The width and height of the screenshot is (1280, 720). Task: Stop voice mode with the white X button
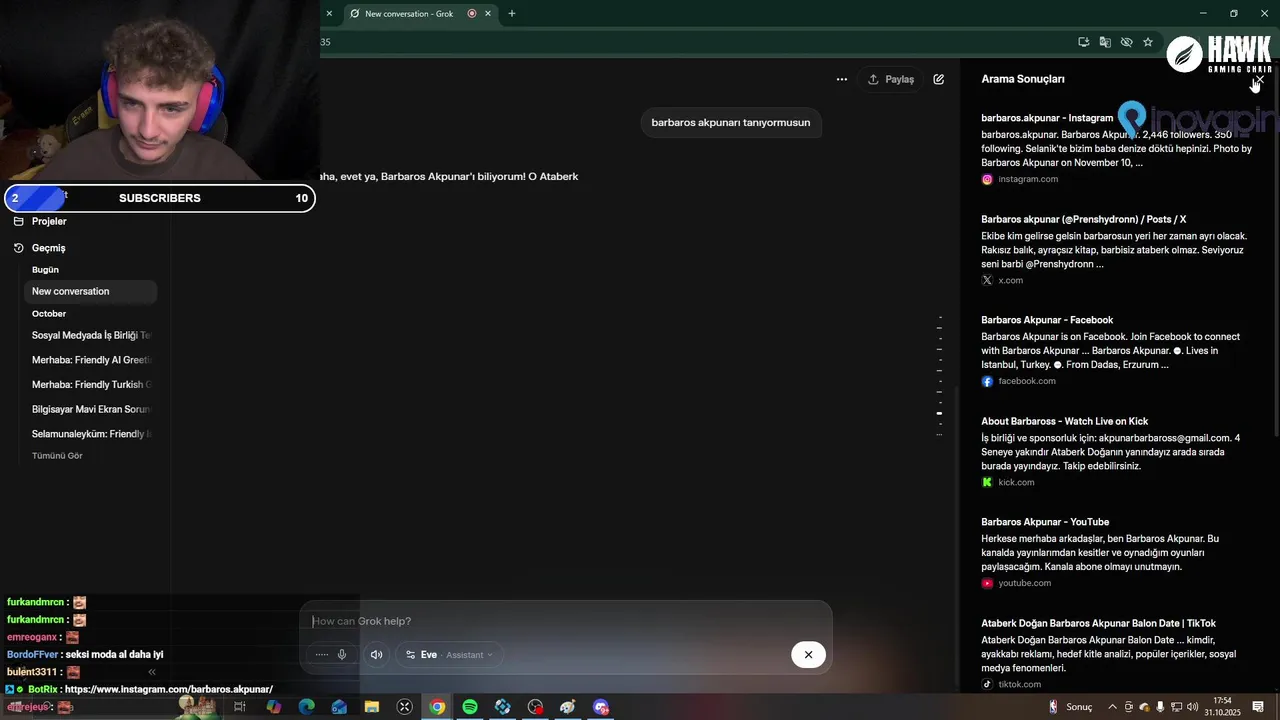coord(808,655)
